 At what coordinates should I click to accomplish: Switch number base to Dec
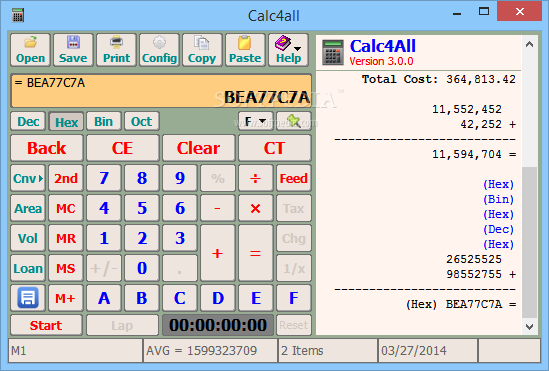coord(28,121)
